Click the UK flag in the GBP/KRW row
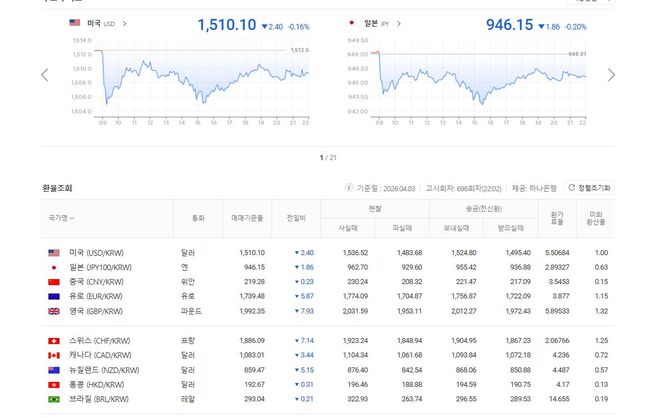 (x=53, y=311)
